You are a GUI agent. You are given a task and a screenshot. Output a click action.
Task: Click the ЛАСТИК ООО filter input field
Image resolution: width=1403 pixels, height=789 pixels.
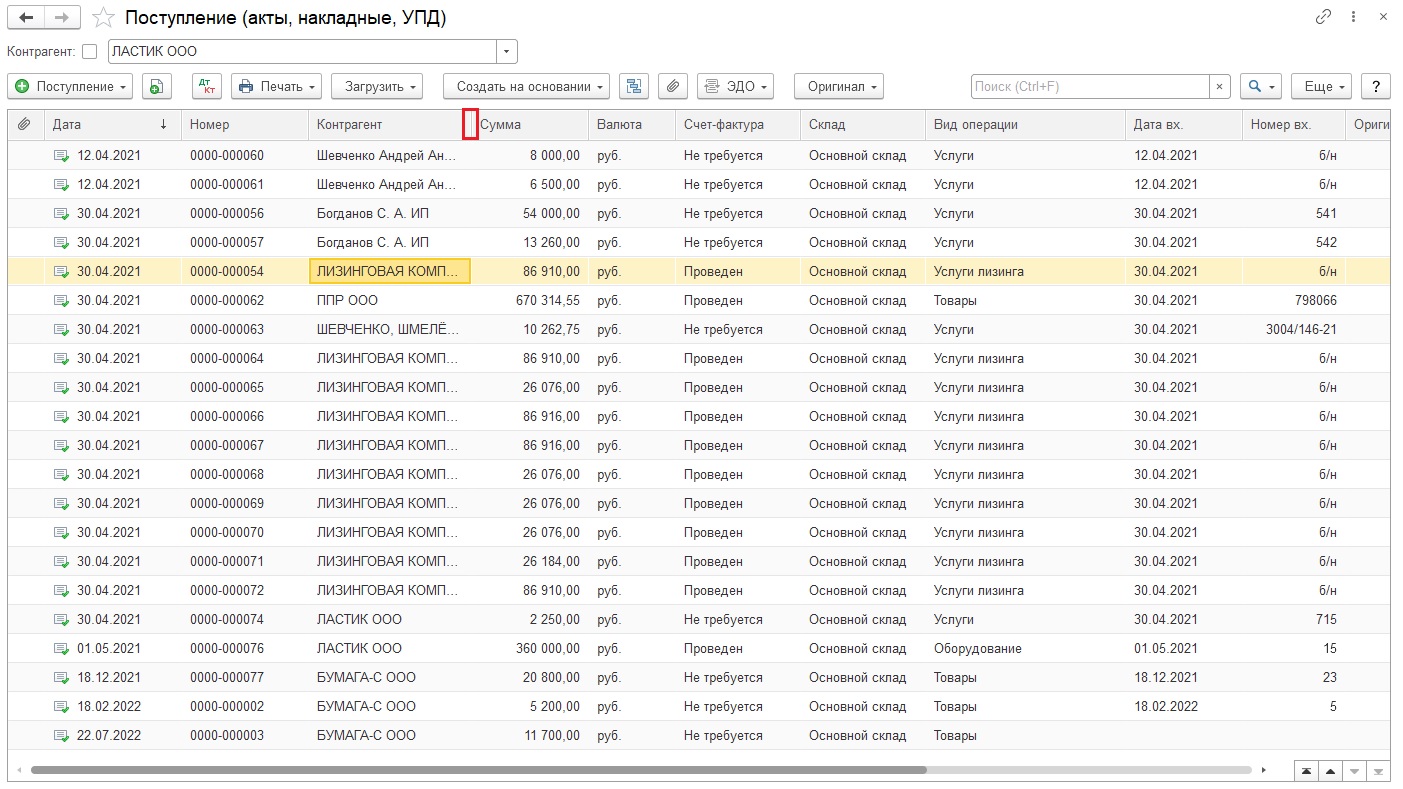click(x=302, y=51)
